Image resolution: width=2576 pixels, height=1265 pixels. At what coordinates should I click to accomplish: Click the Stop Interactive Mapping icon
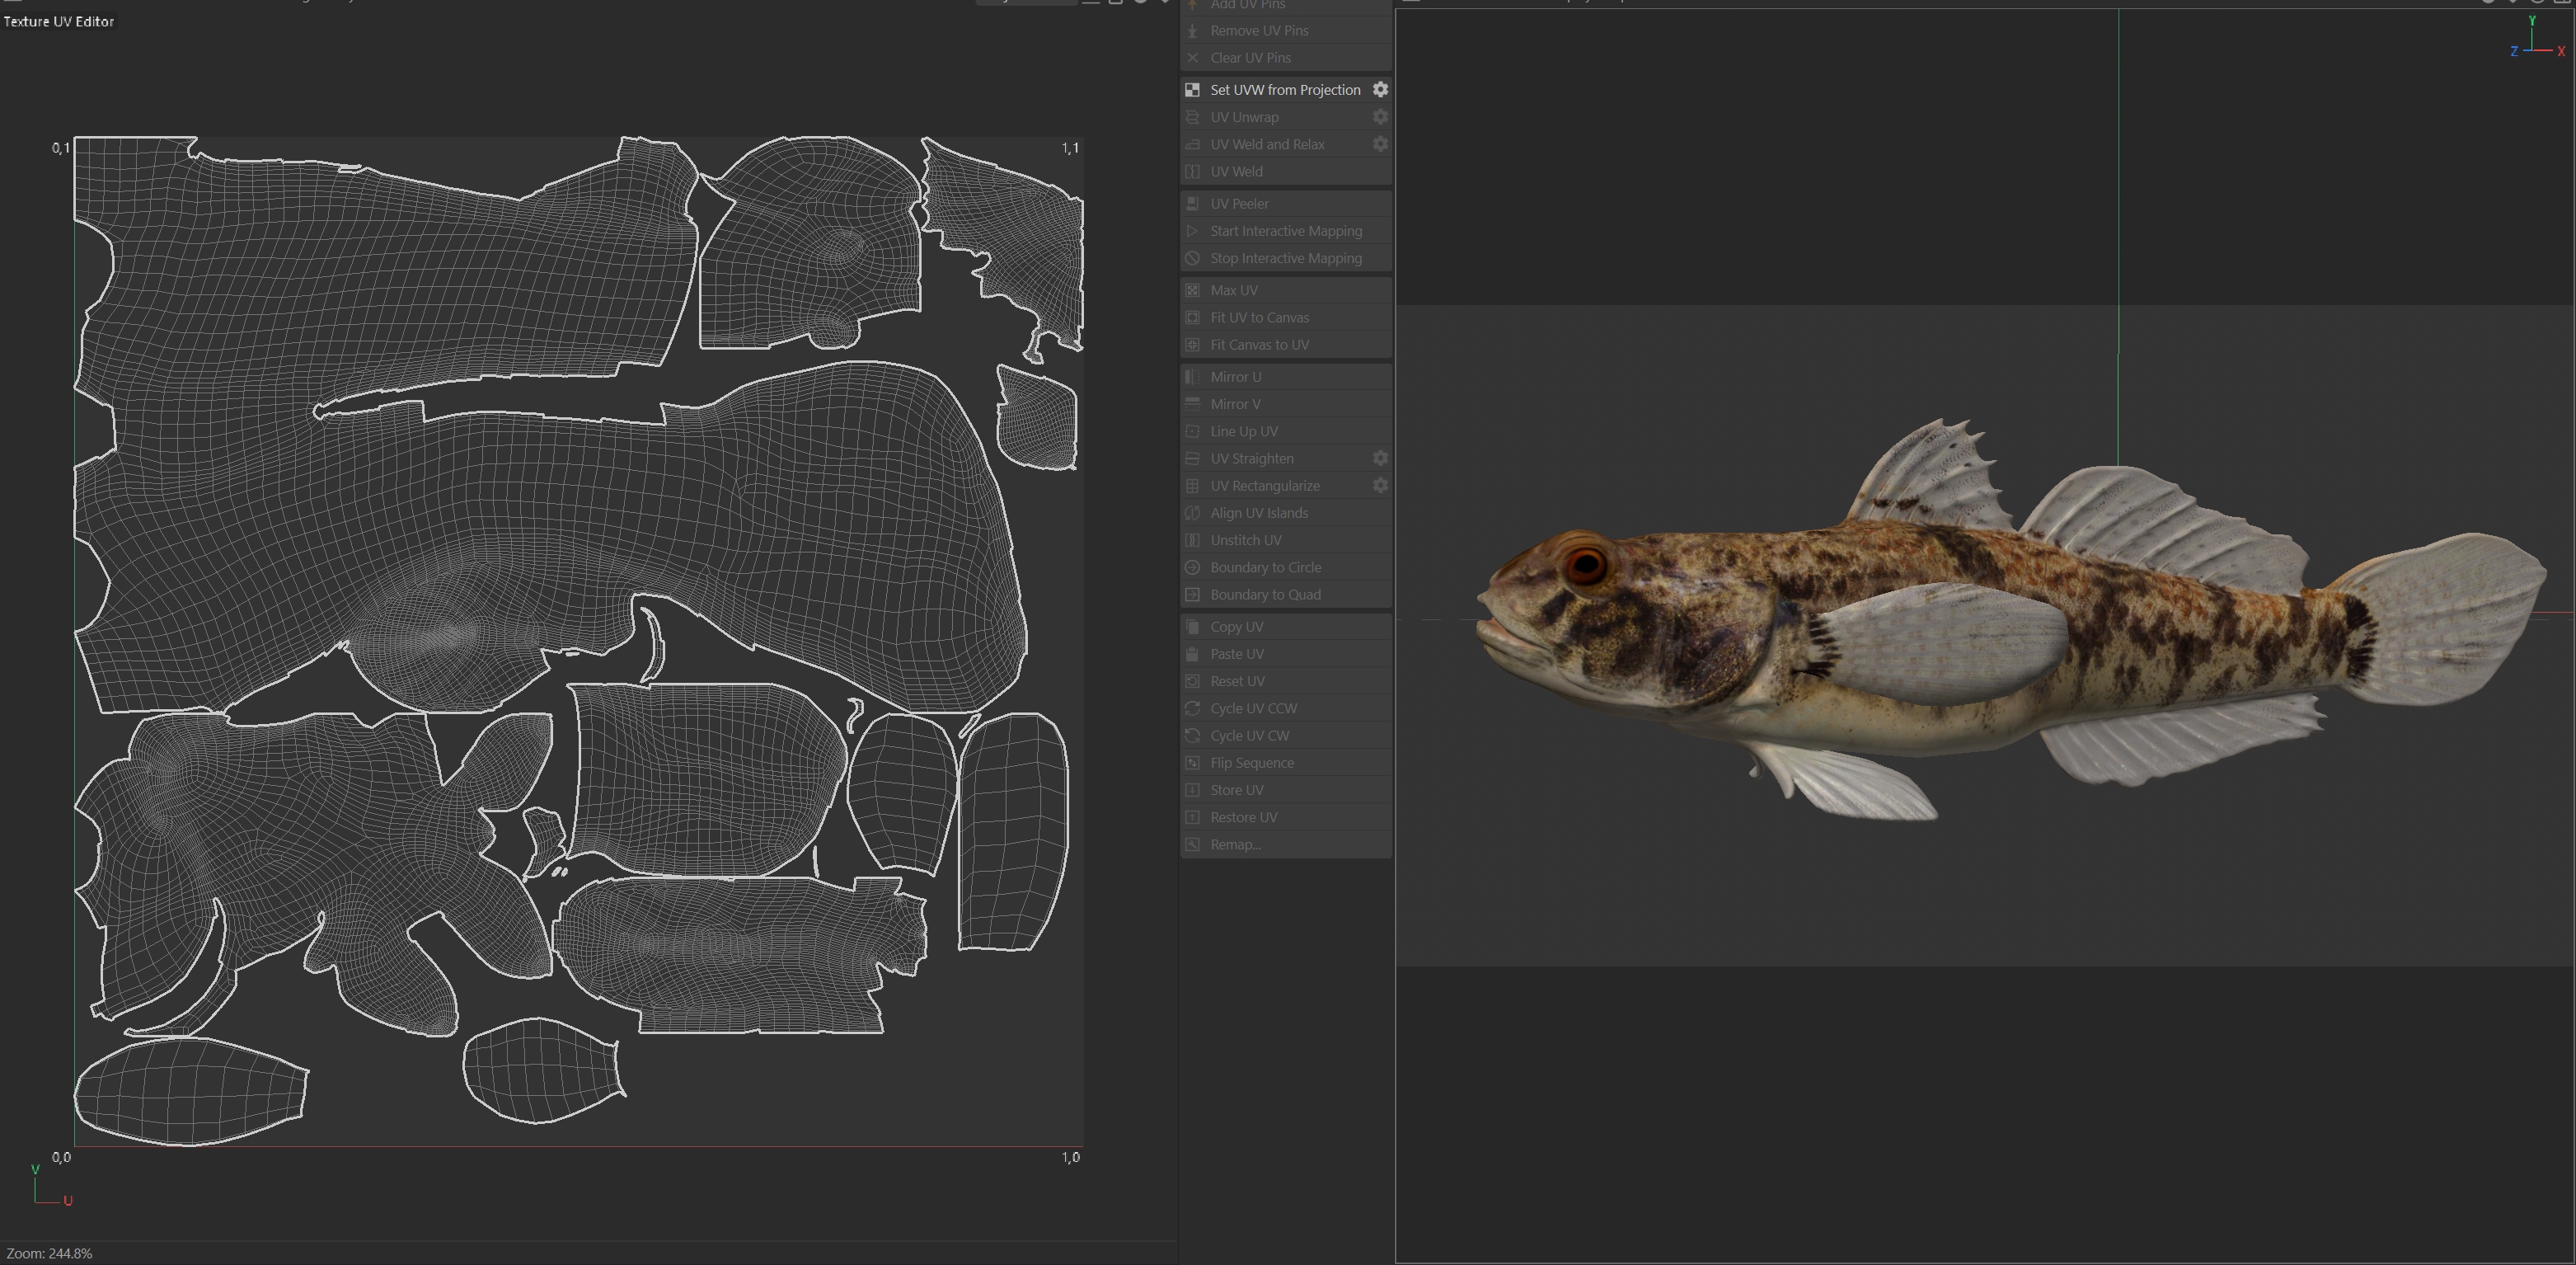(x=1192, y=258)
